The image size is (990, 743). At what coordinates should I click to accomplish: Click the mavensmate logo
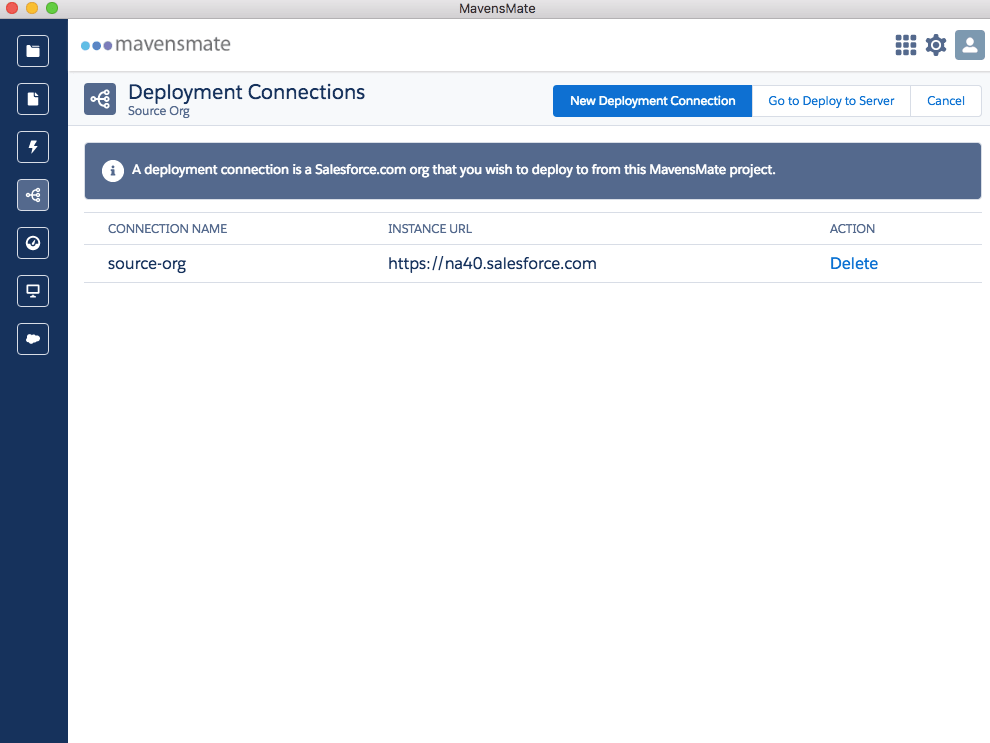156,45
